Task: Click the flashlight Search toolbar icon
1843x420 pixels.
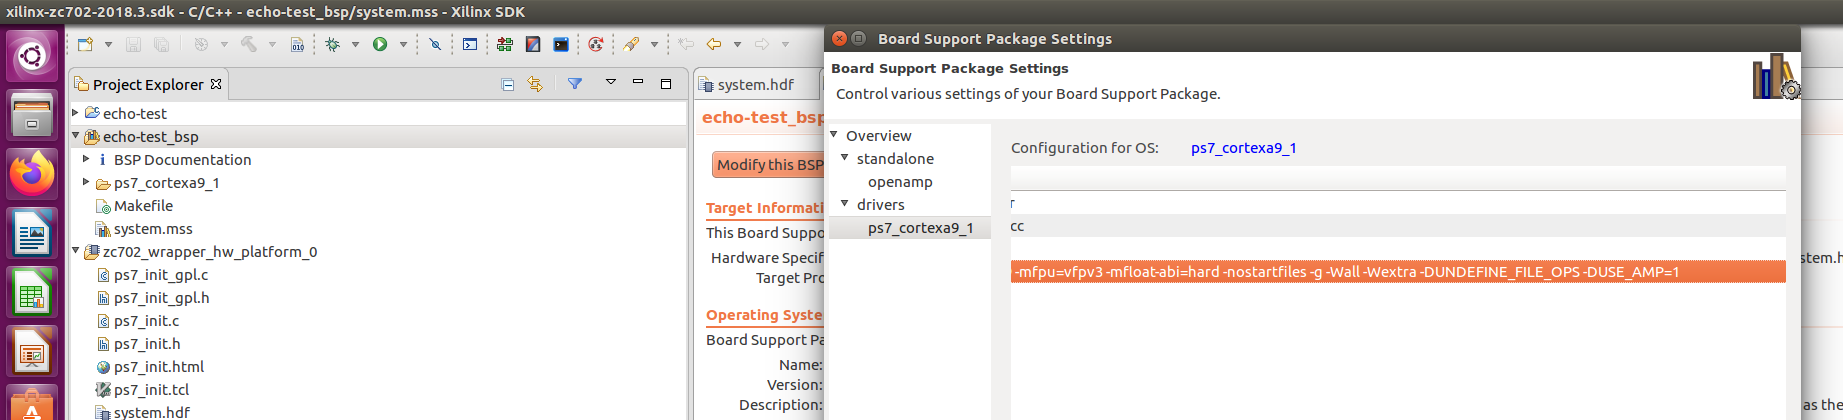Action: pyautogui.click(x=631, y=44)
